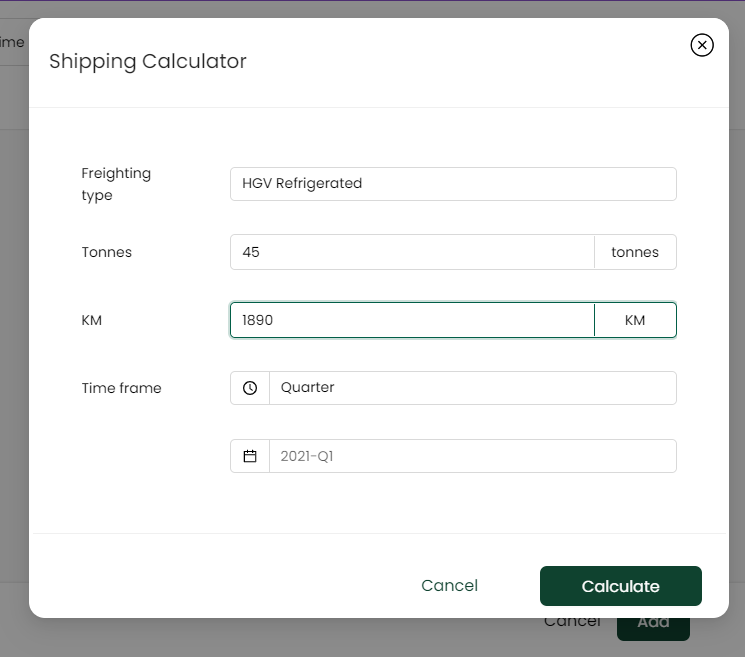
Task: Click the Freighting type label
Action: click(x=116, y=184)
